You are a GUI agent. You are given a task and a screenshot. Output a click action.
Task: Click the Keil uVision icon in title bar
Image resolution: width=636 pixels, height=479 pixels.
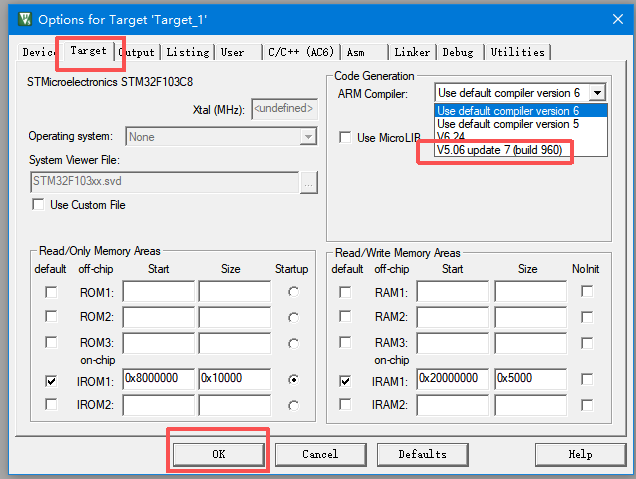(x=25, y=19)
